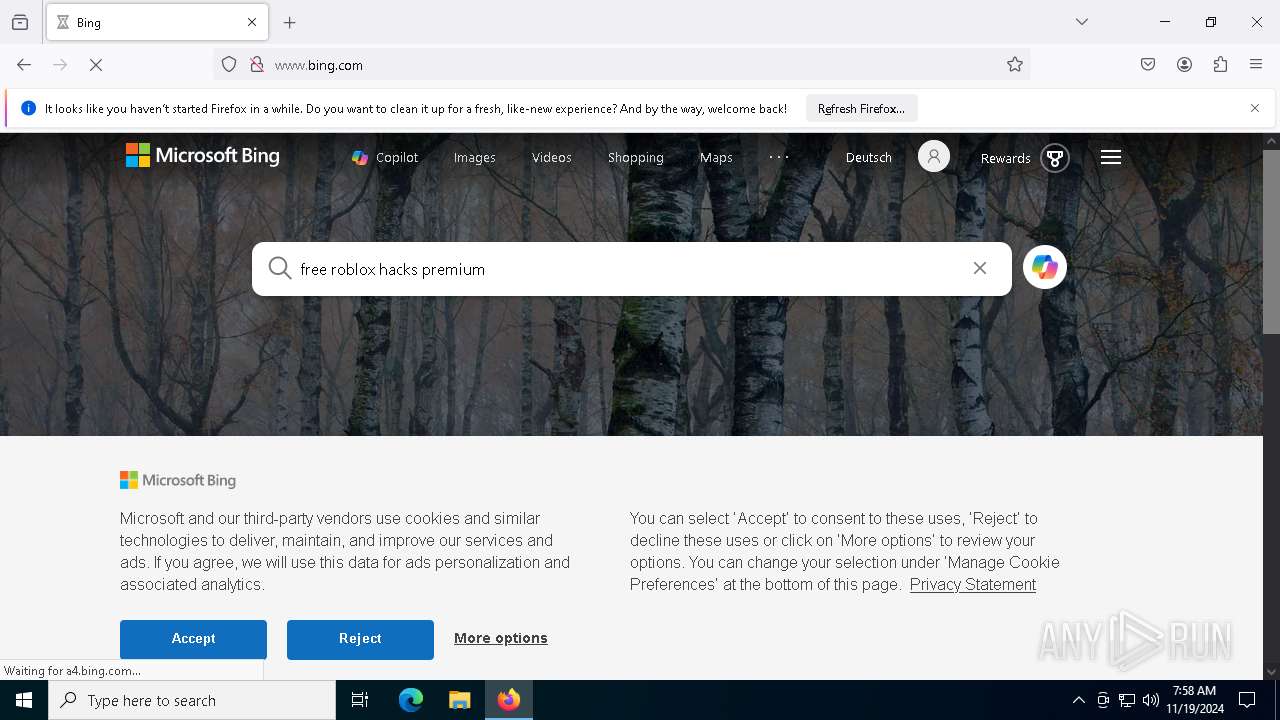Screen dimensions: 1280x720
Task: Open the Privacy Statement link
Action: click(973, 584)
